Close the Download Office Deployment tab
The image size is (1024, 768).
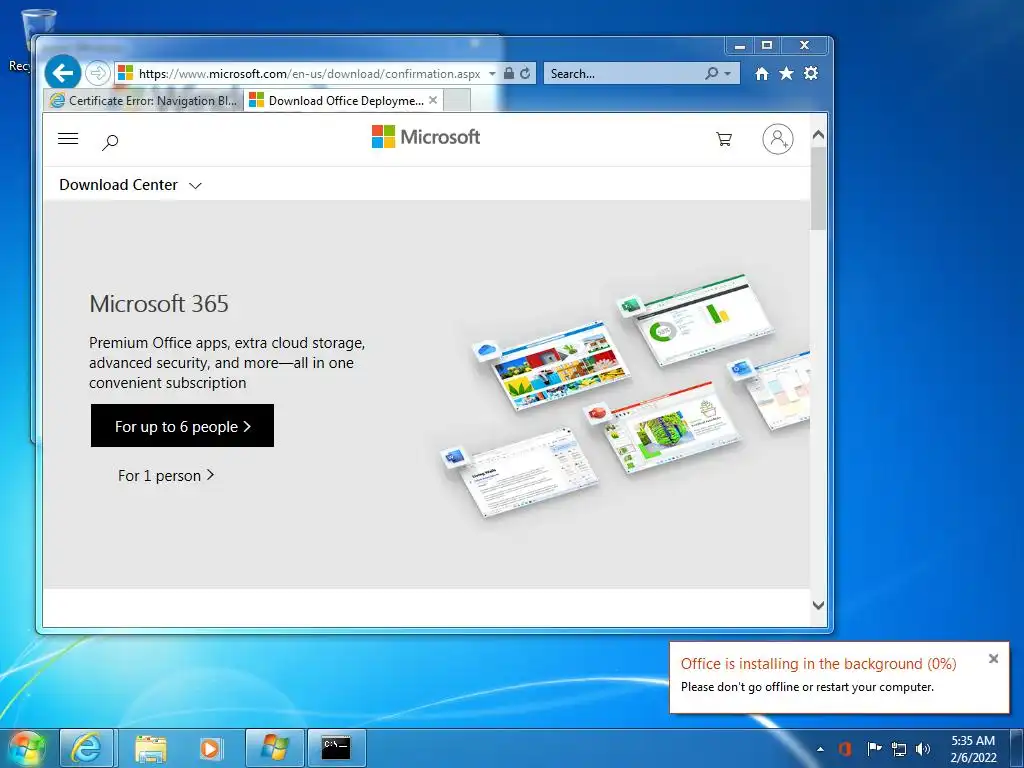[433, 100]
